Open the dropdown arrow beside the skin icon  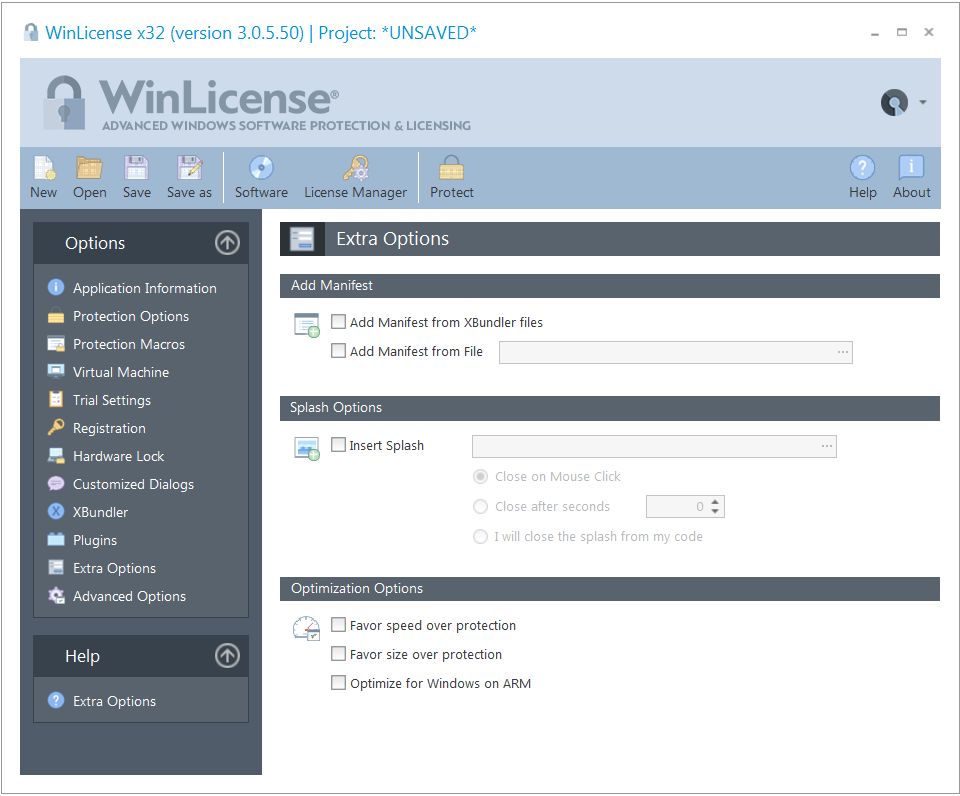click(922, 102)
